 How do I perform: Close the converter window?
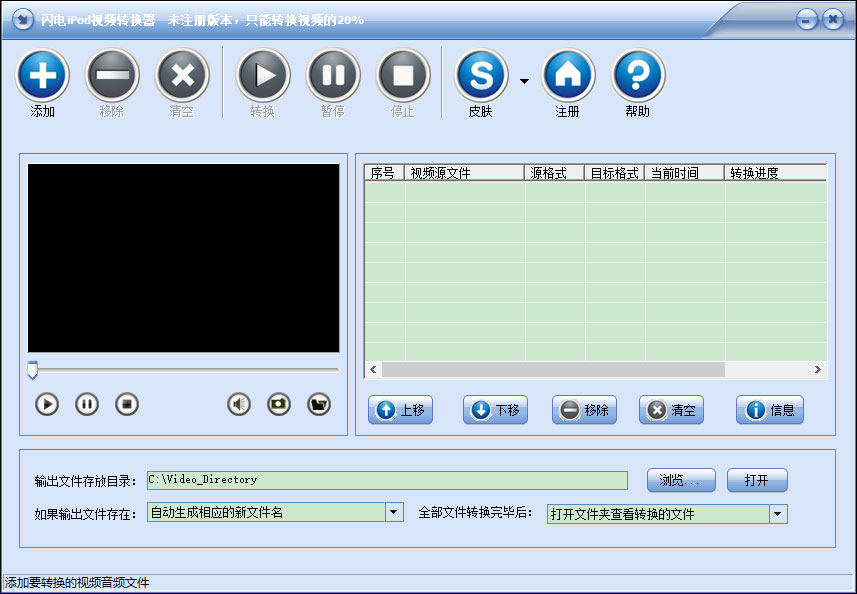click(x=833, y=20)
